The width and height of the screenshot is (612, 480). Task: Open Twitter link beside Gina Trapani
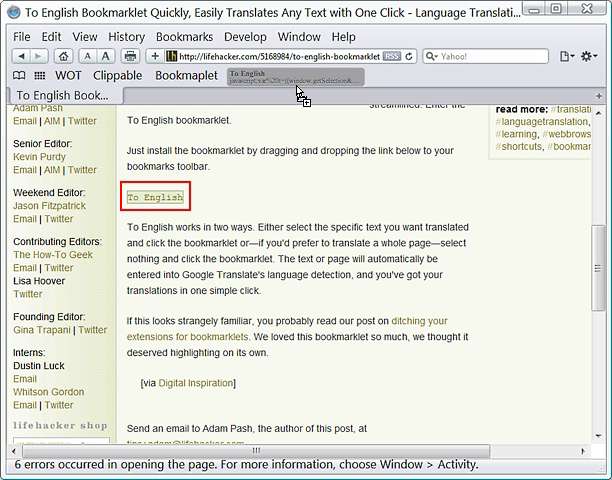click(x=93, y=330)
